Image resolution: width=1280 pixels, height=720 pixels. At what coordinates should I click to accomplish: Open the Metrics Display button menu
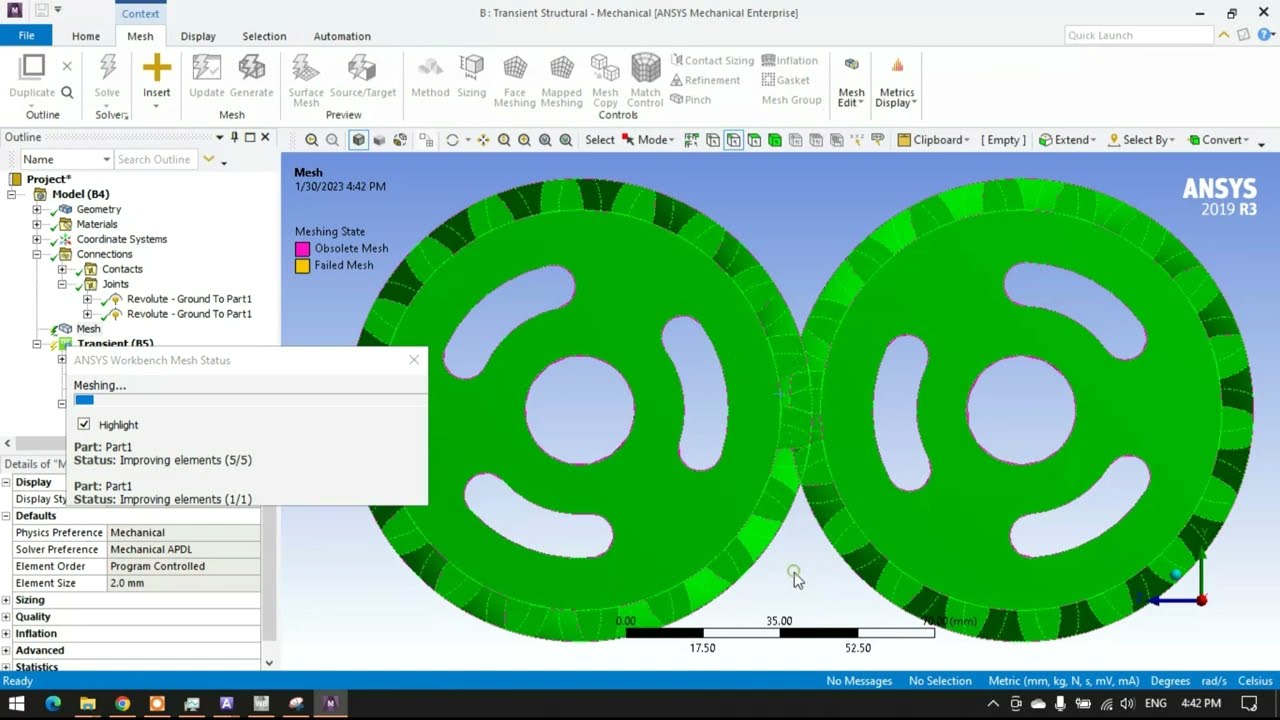pos(897,82)
